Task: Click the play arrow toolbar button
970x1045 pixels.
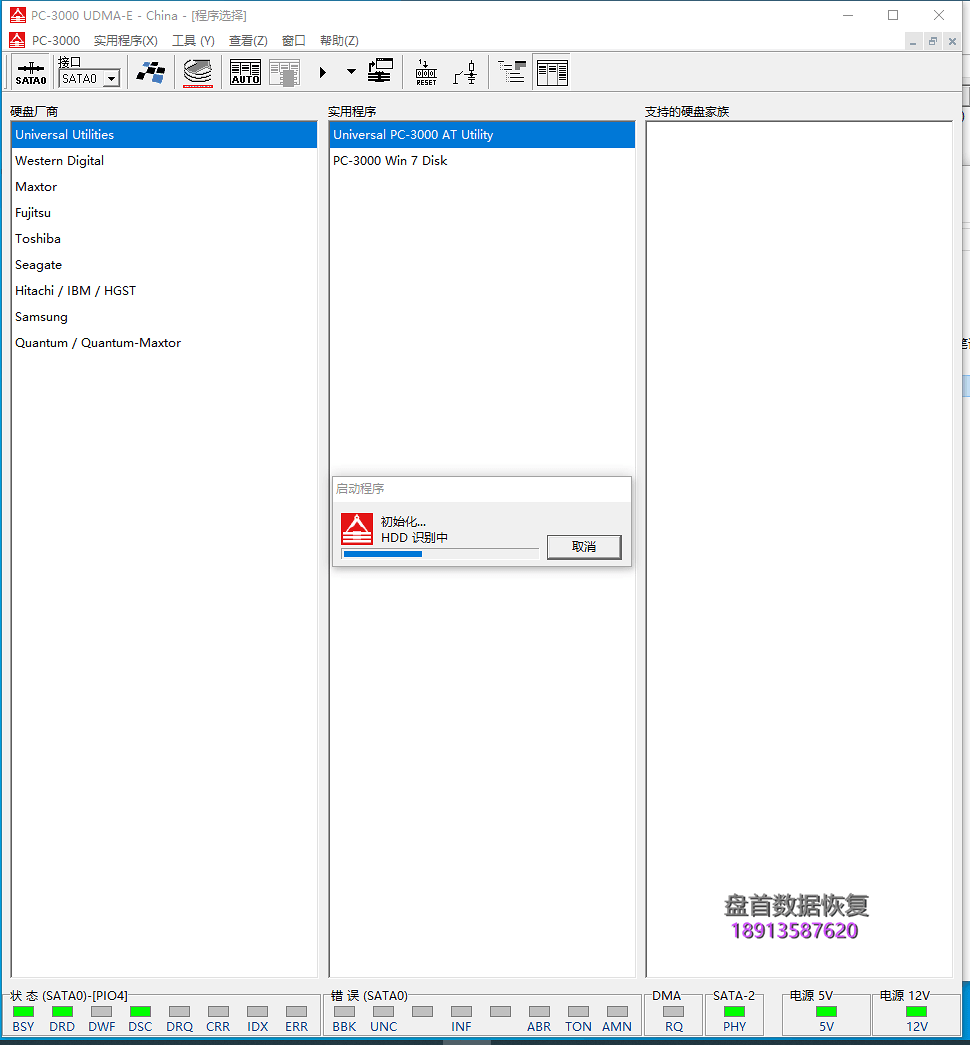Action: [323, 72]
